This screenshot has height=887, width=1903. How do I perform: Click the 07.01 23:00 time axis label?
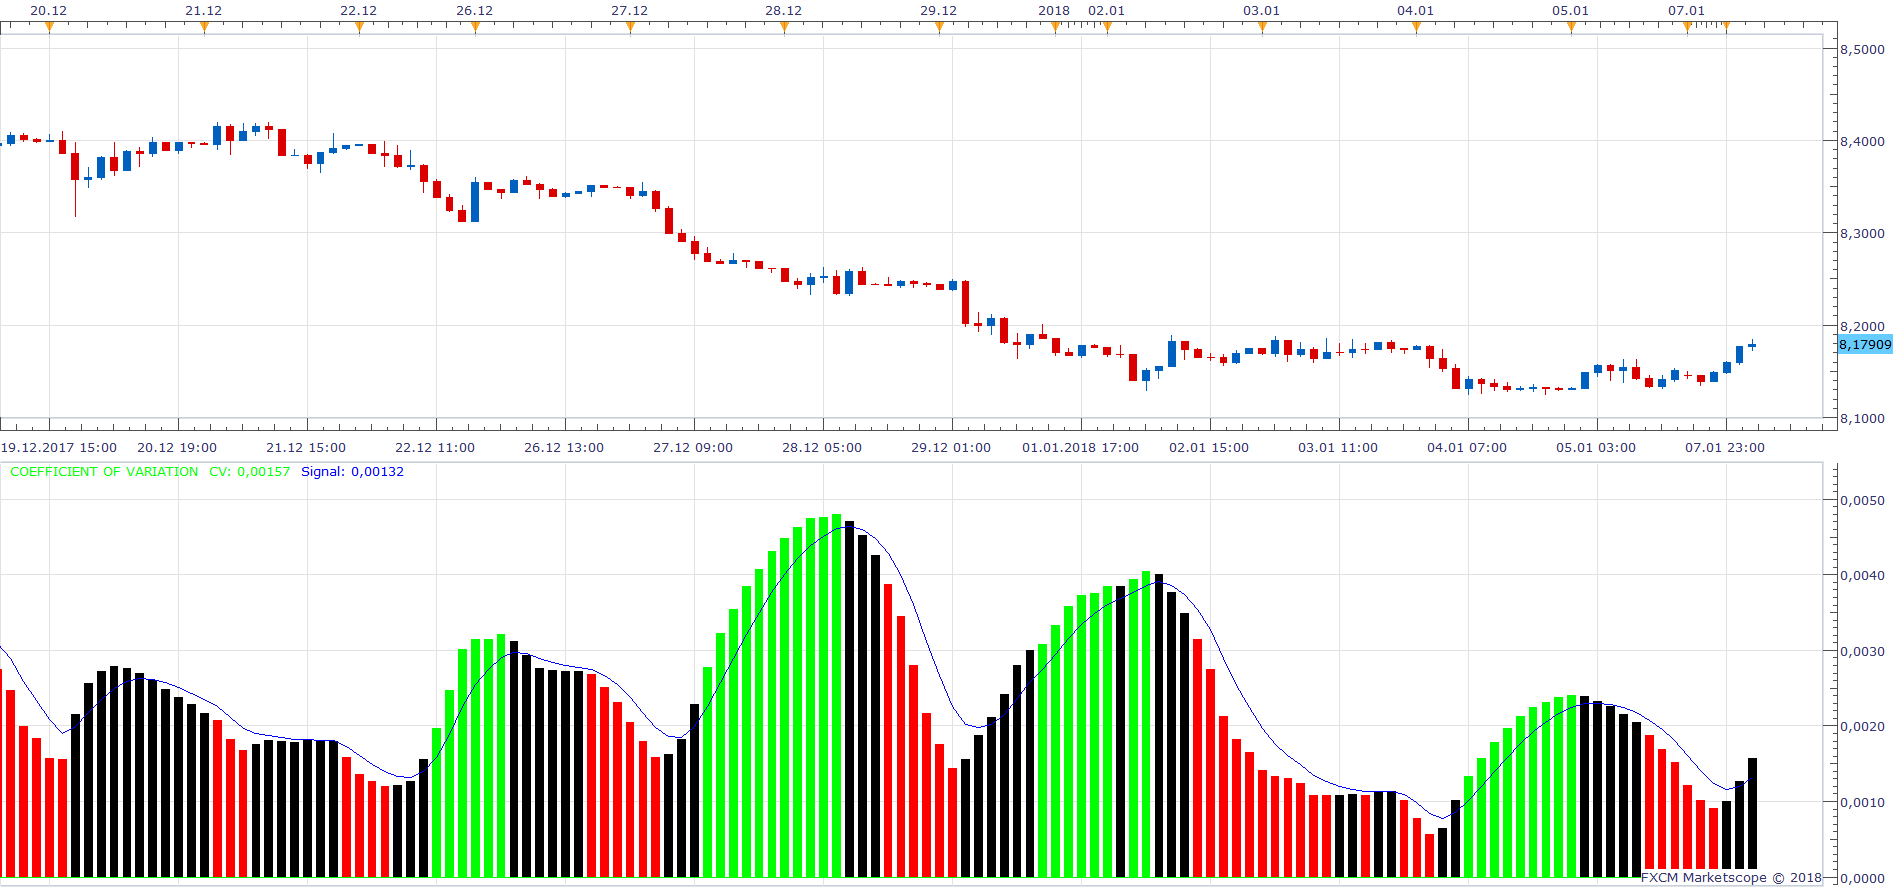[x=1725, y=447]
